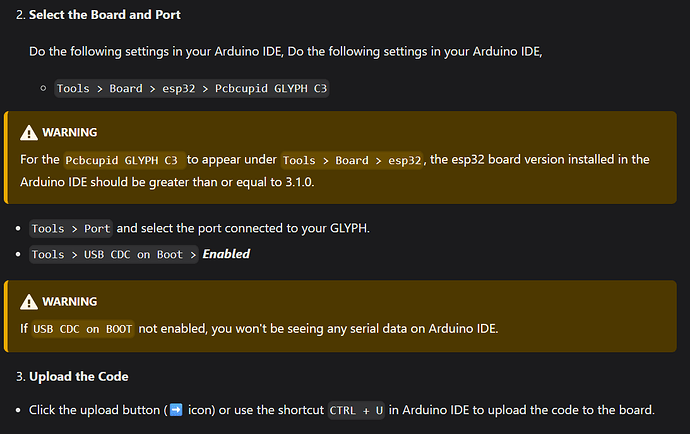The image size is (690, 434).
Task: Click the warning triangle above USB CDC note
Action: click(28, 301)
